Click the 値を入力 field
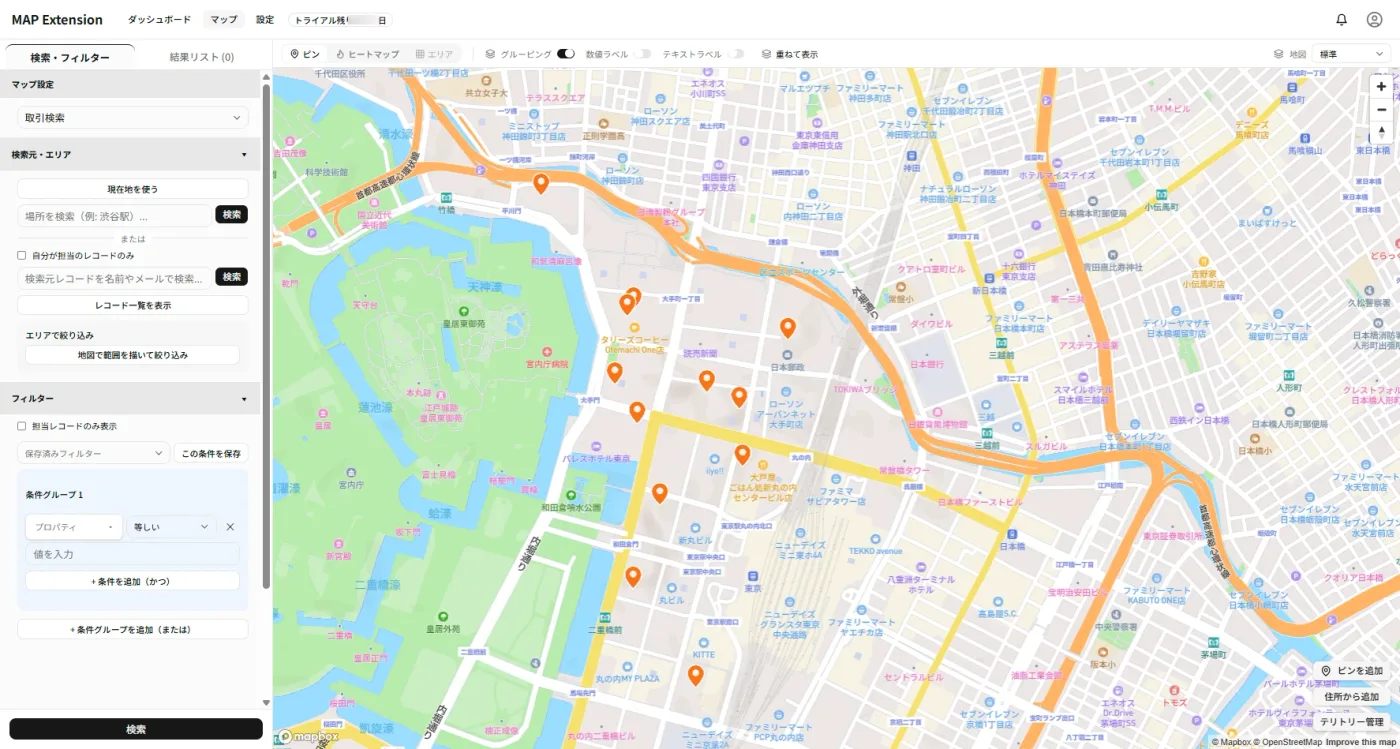The width and height of the screenshot is (1400, 749). (x=133, y=554)
